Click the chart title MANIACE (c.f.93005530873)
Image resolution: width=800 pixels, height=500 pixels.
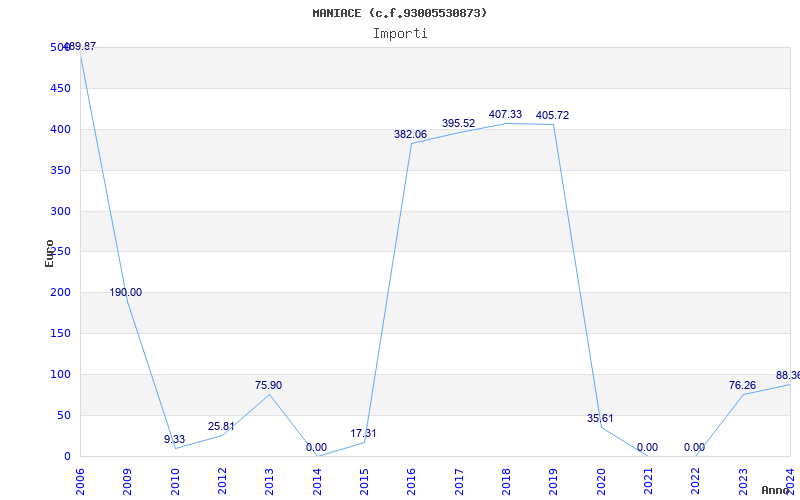399,13
